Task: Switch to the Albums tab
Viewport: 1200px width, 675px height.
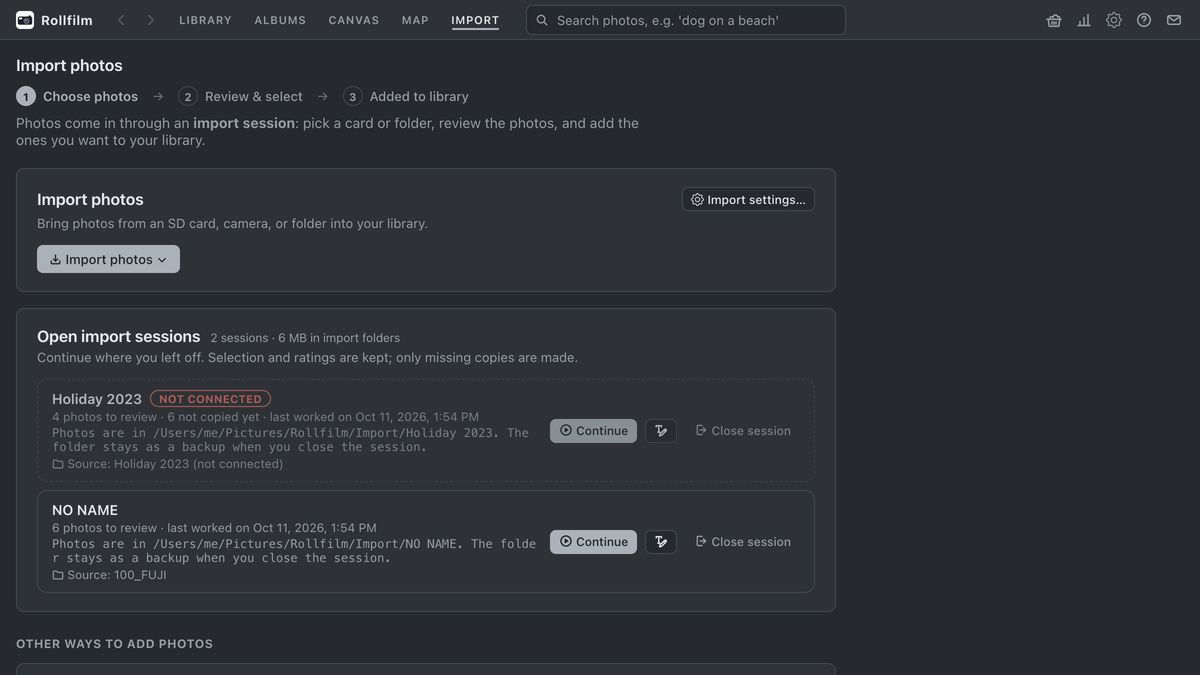Action: tap(280, 20)
